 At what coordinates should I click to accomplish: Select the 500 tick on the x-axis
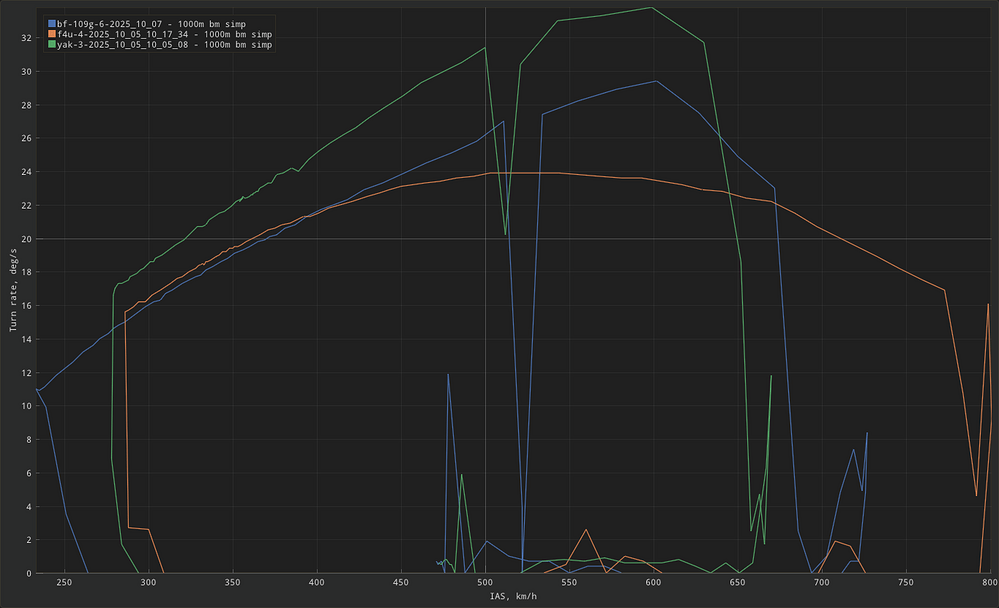pos(485,583)
